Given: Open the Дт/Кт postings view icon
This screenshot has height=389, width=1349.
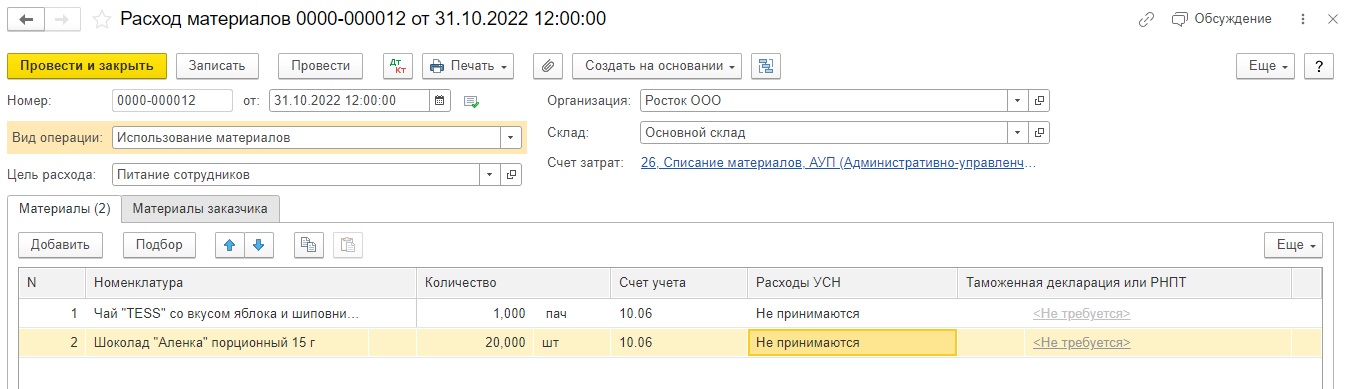Looking at the screenshot, I should tap(398, 66).
